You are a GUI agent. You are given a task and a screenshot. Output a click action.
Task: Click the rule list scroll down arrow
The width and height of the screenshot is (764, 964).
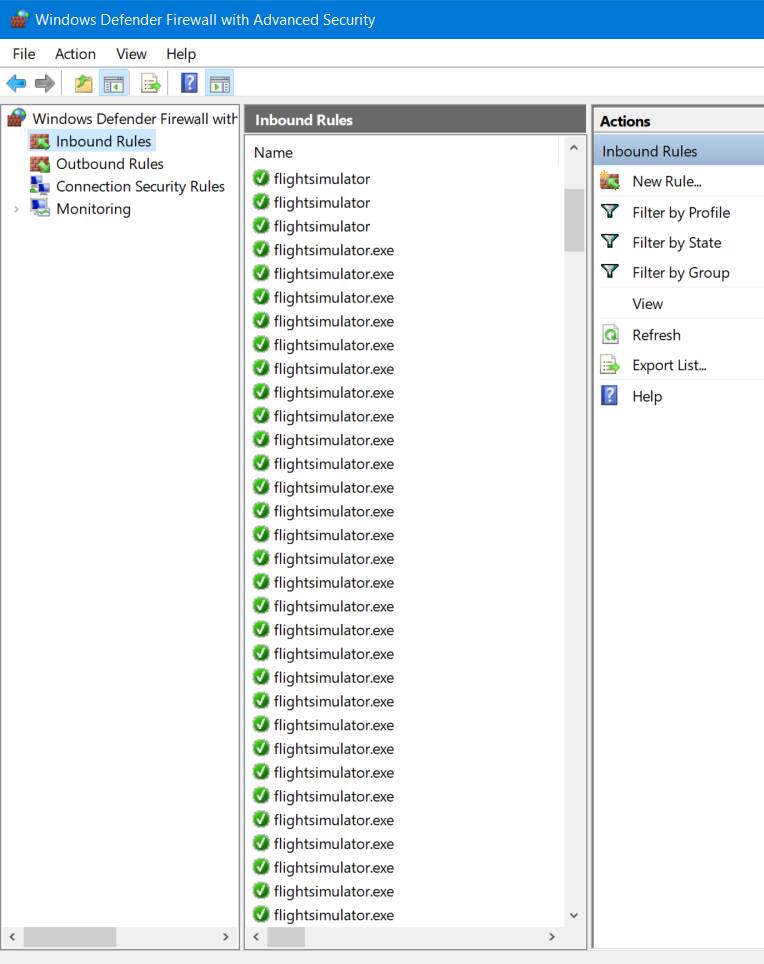pos(573,915)
